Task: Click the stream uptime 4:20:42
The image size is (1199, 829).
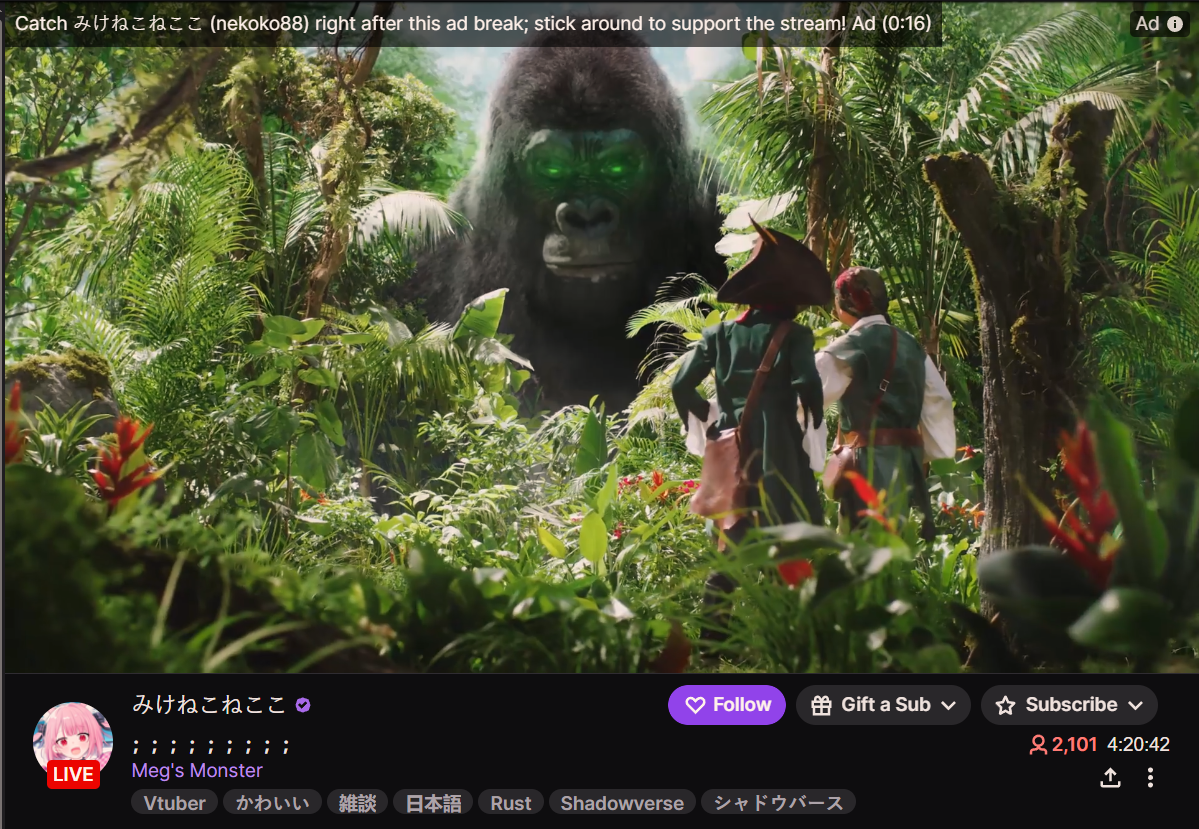Action: (1138, 744)
